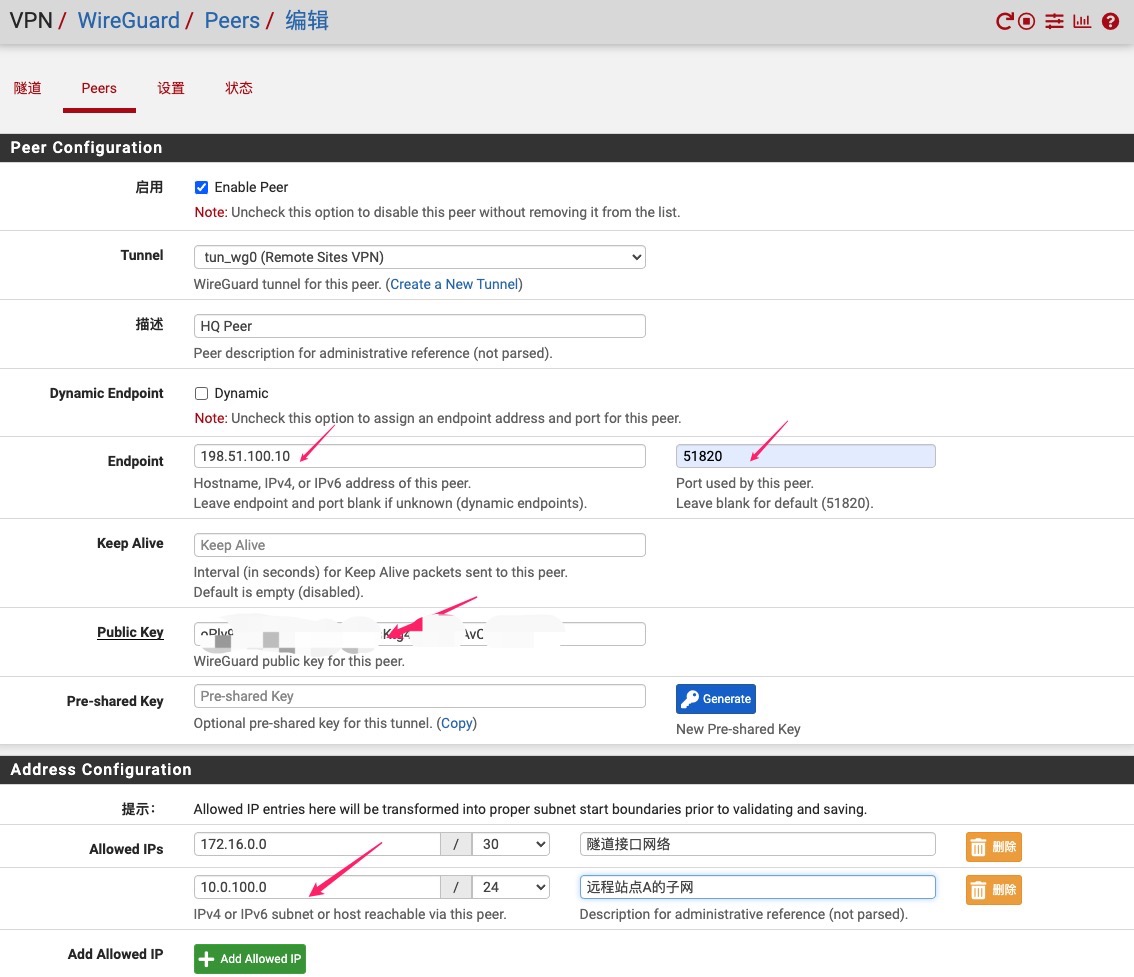1134x977 pixels.
Task: Switch to the 隧道 tab
Action: click(x=28, y=88)
